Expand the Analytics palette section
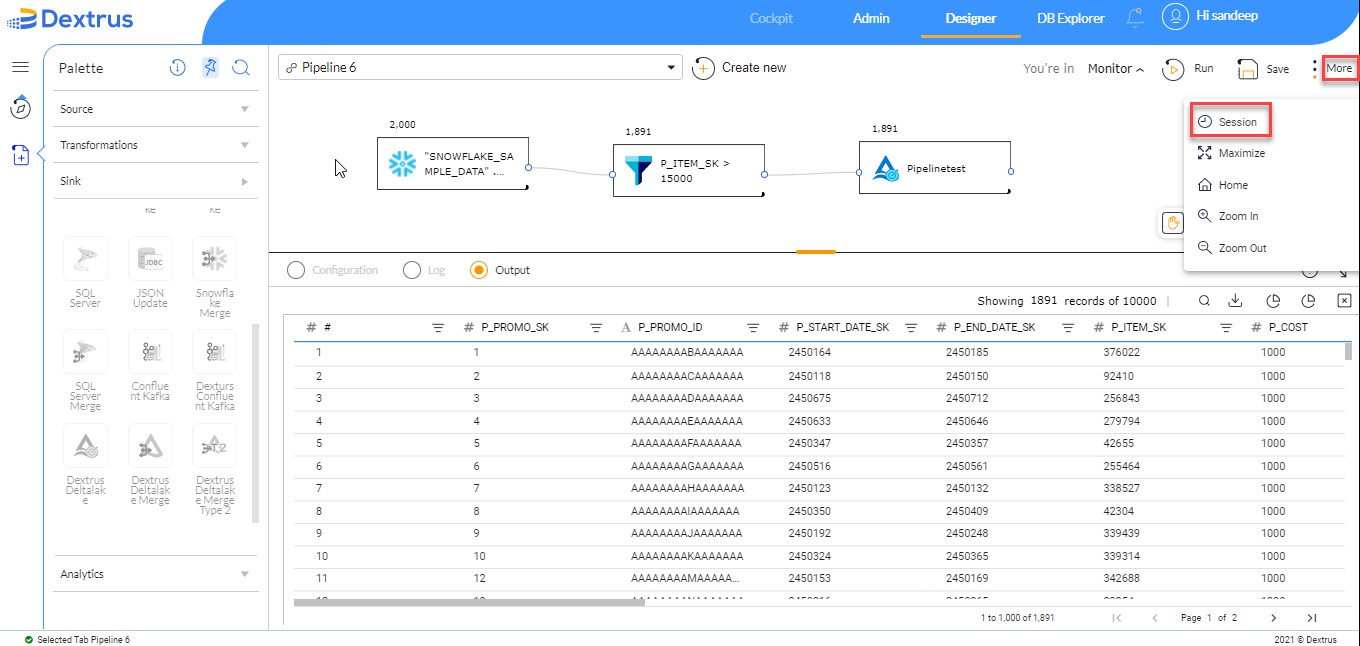The image size is (1360, 646). pos(156,574)
